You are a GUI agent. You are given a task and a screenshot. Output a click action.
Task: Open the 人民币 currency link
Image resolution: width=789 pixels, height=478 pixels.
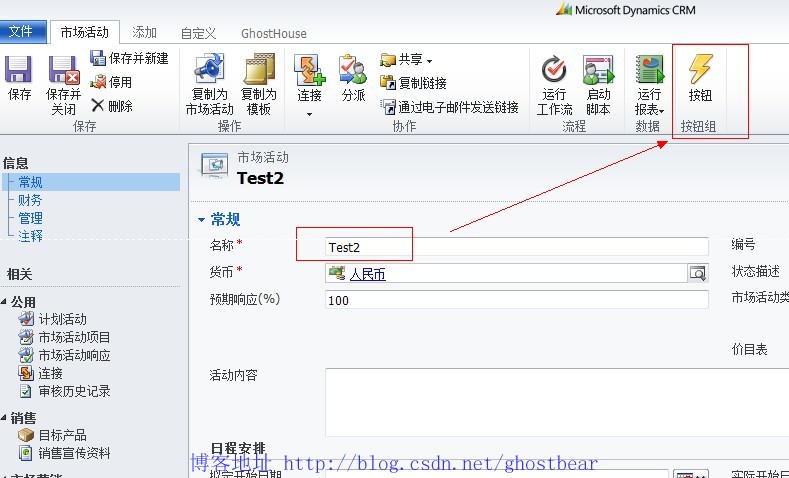click(x=367, y=274)
